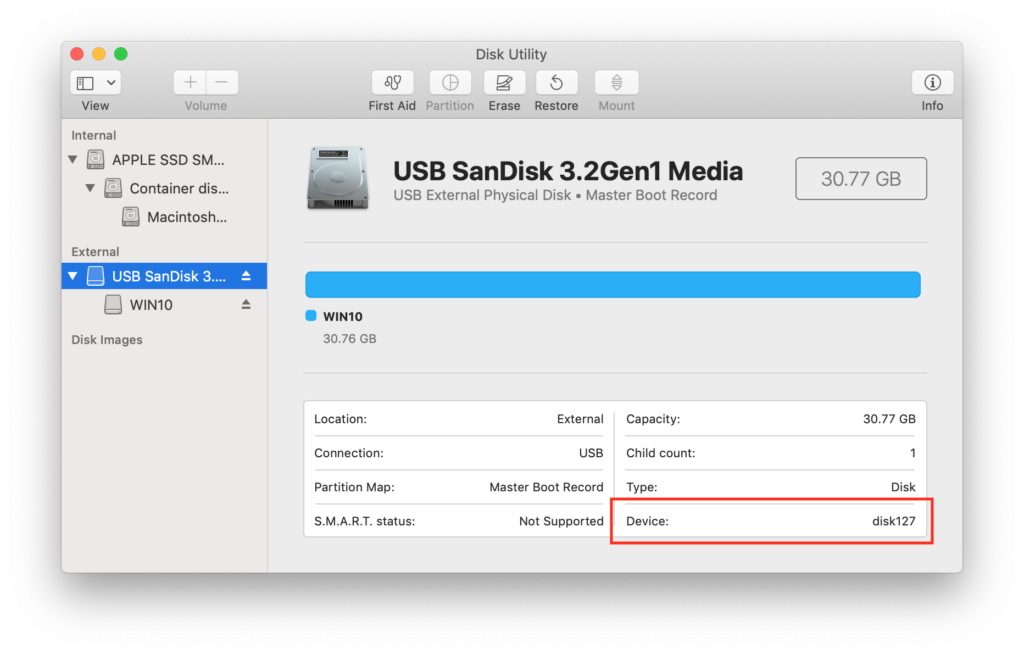The height and width of the screenshot is (654, 1024).
Task: Click the large hard drive image
Action: click(x=338, y=178)
